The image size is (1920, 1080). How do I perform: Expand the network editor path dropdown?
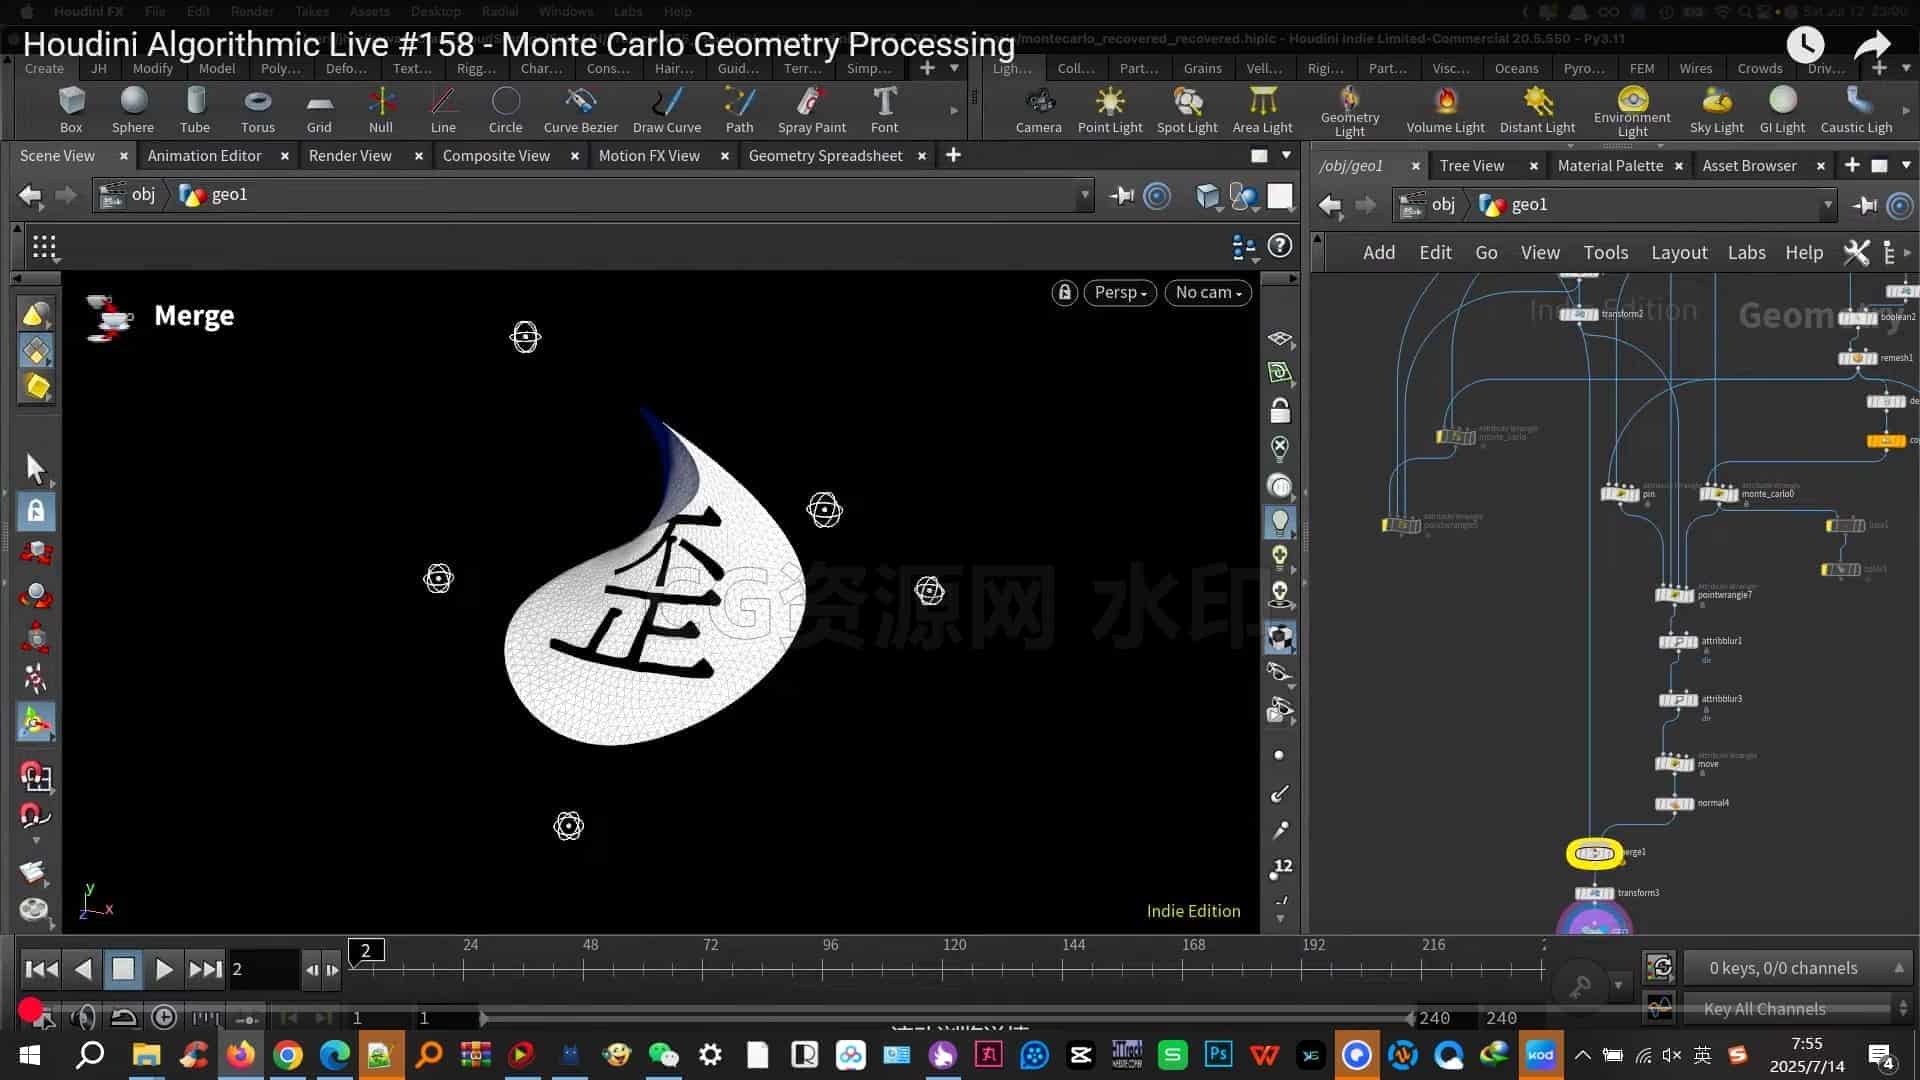[x=1827, y=205]
